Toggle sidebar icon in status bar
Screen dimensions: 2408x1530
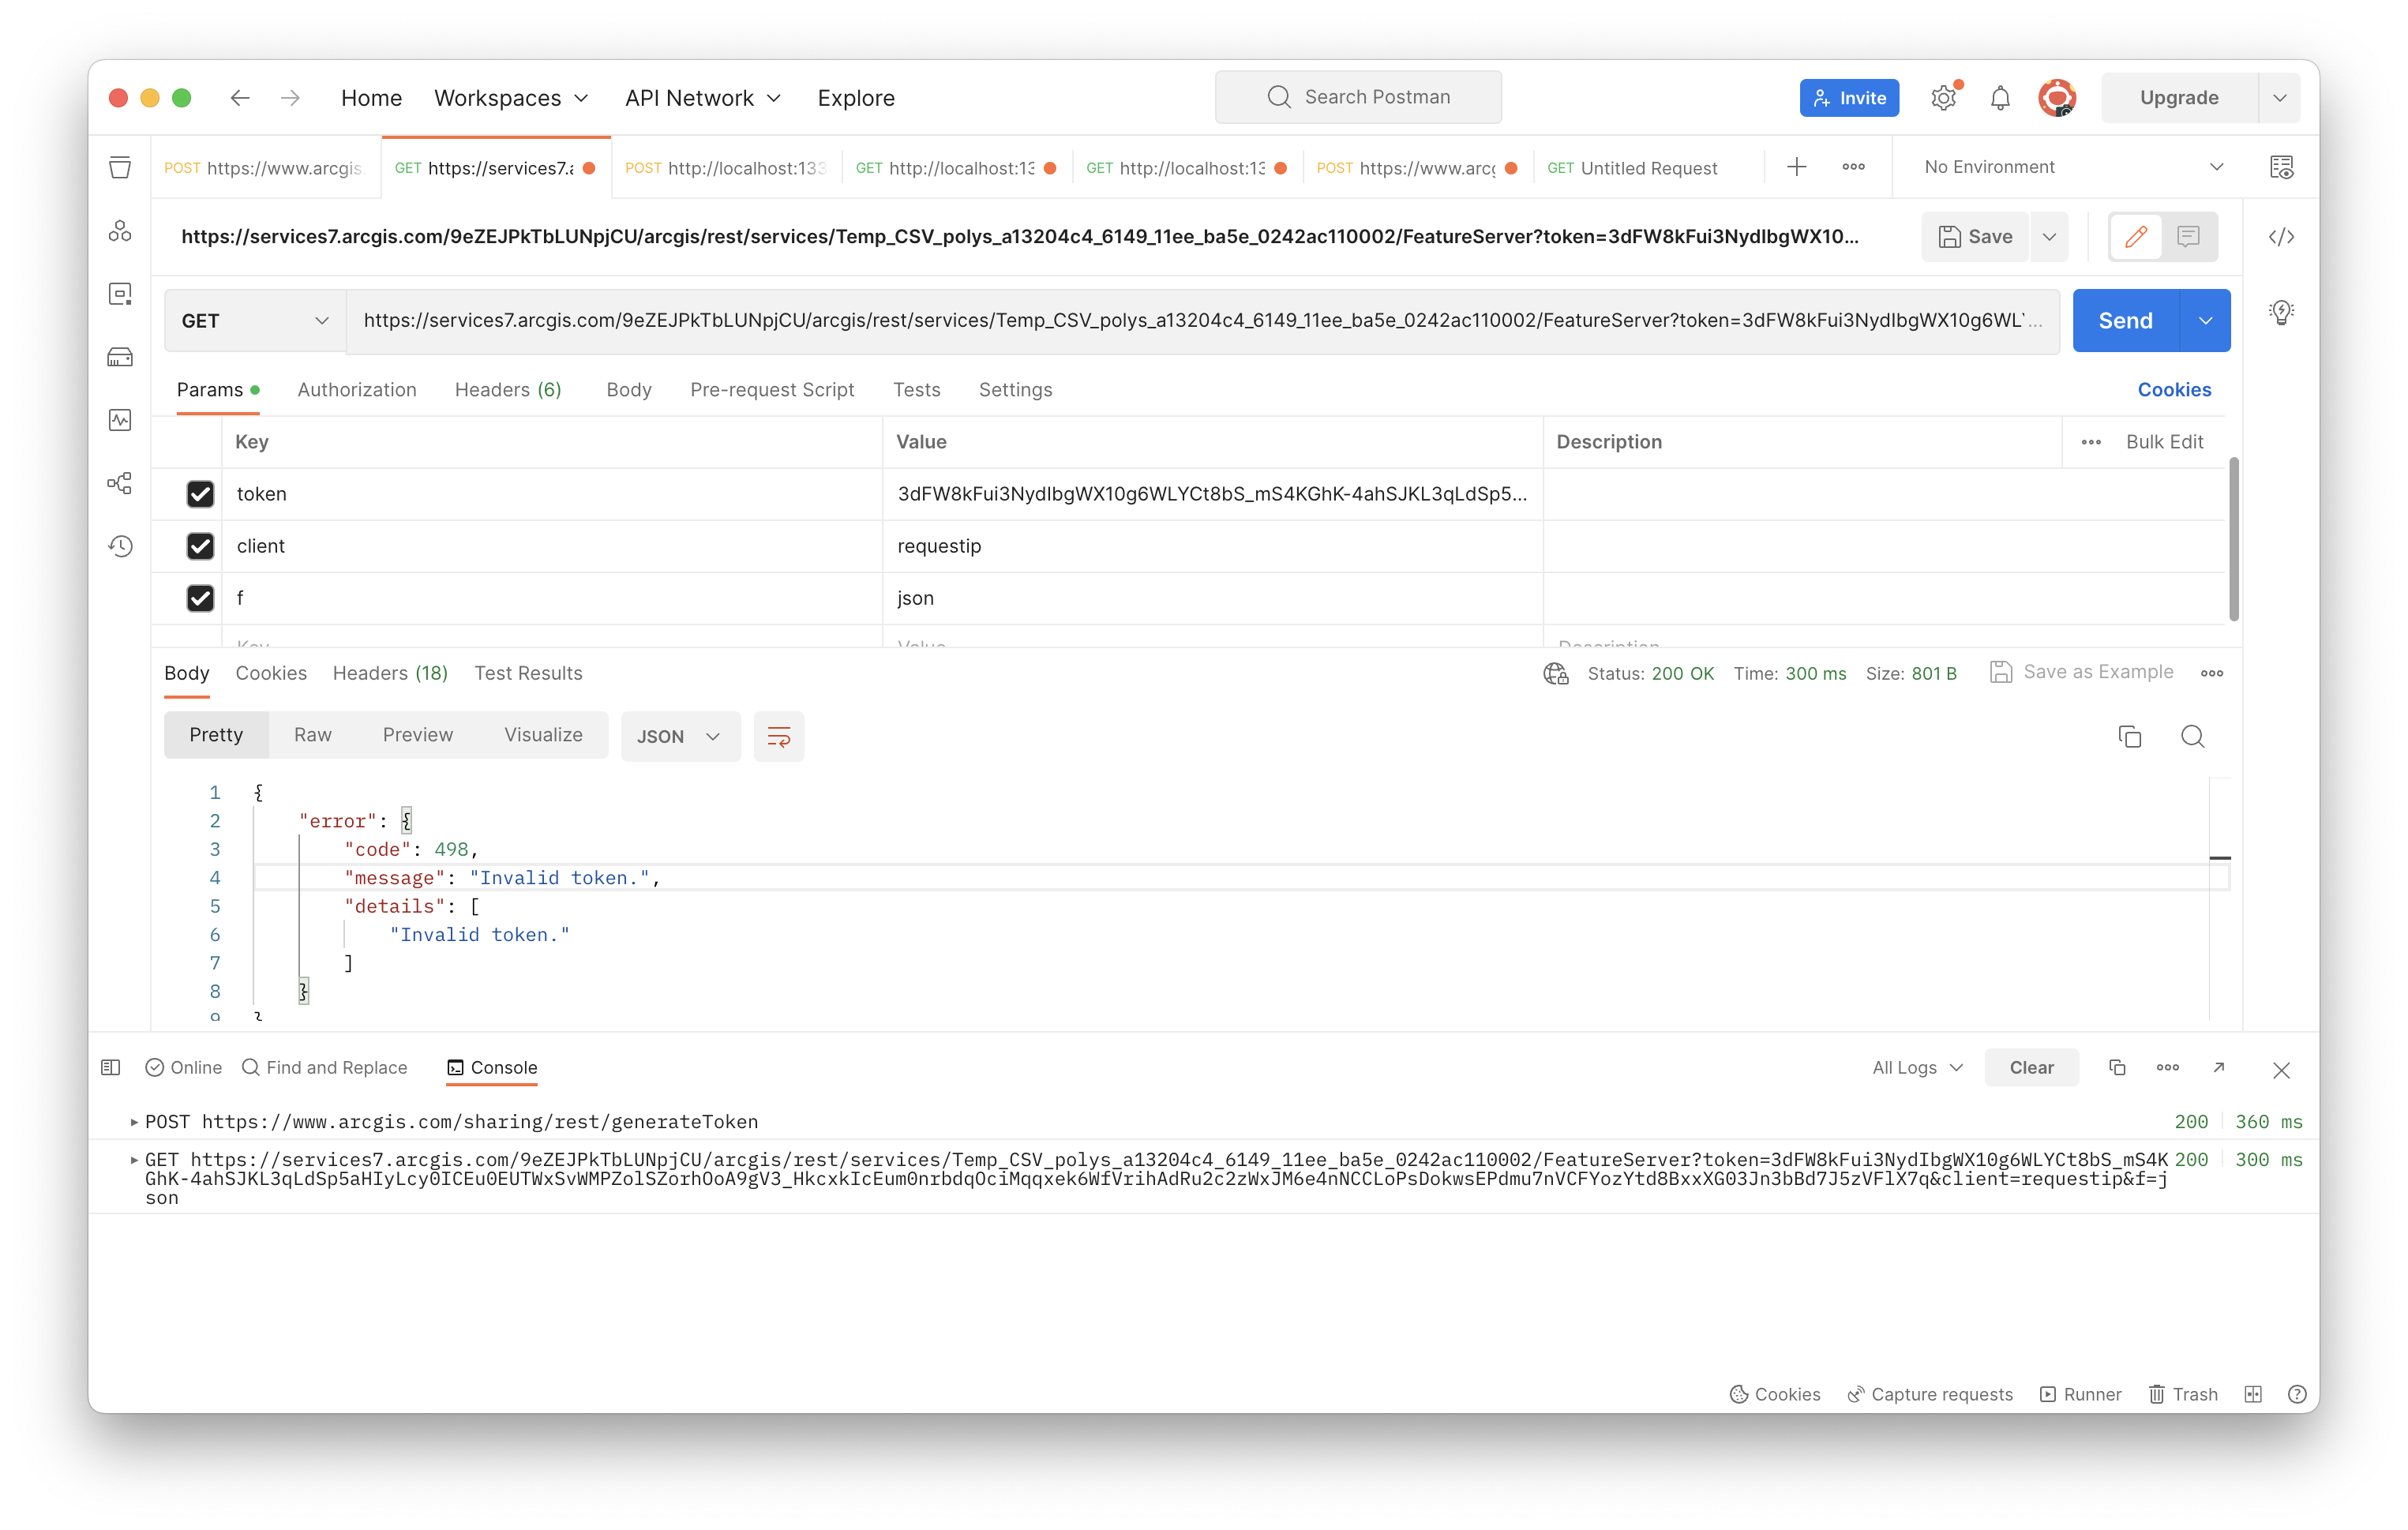[111, 1068]
